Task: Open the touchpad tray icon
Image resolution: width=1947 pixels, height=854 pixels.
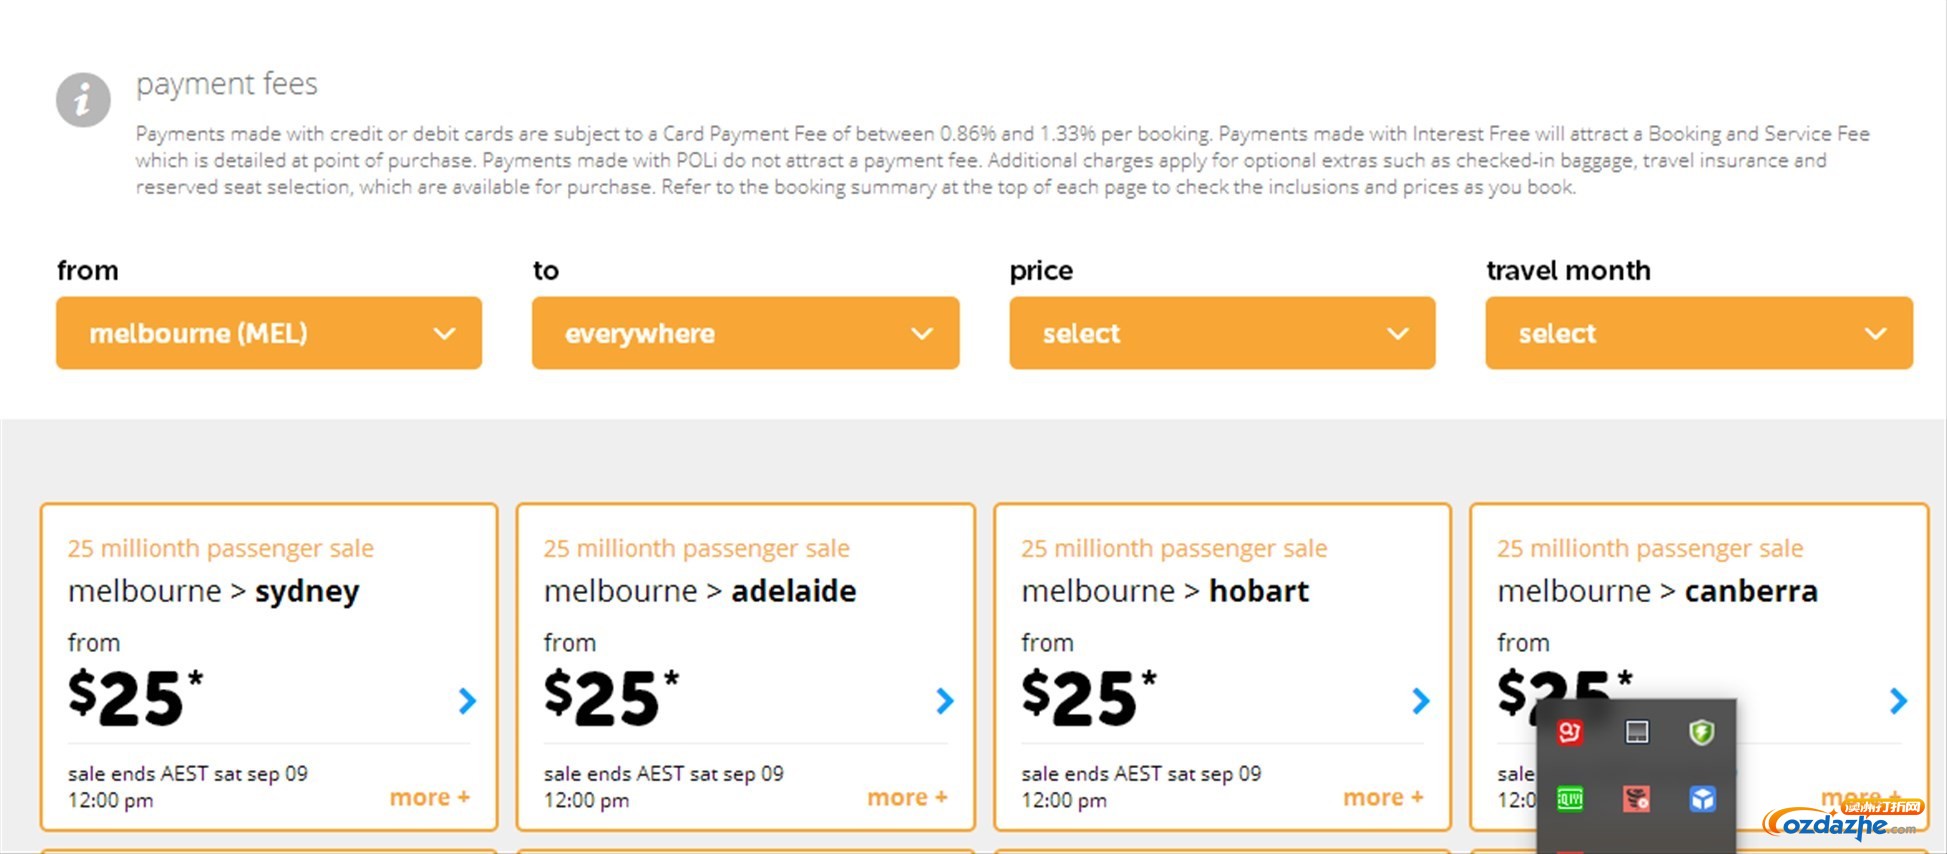Action: [x=1637, y=732]
